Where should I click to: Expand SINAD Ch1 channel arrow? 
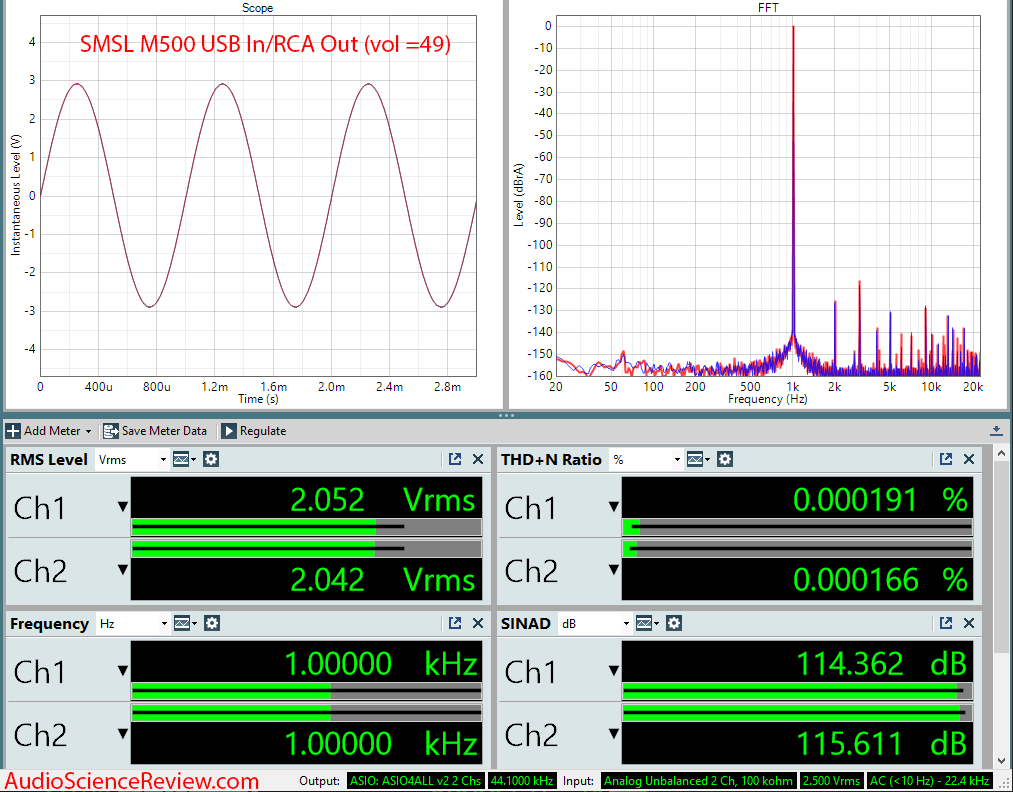pyautogui.click(x=614, y=671)
